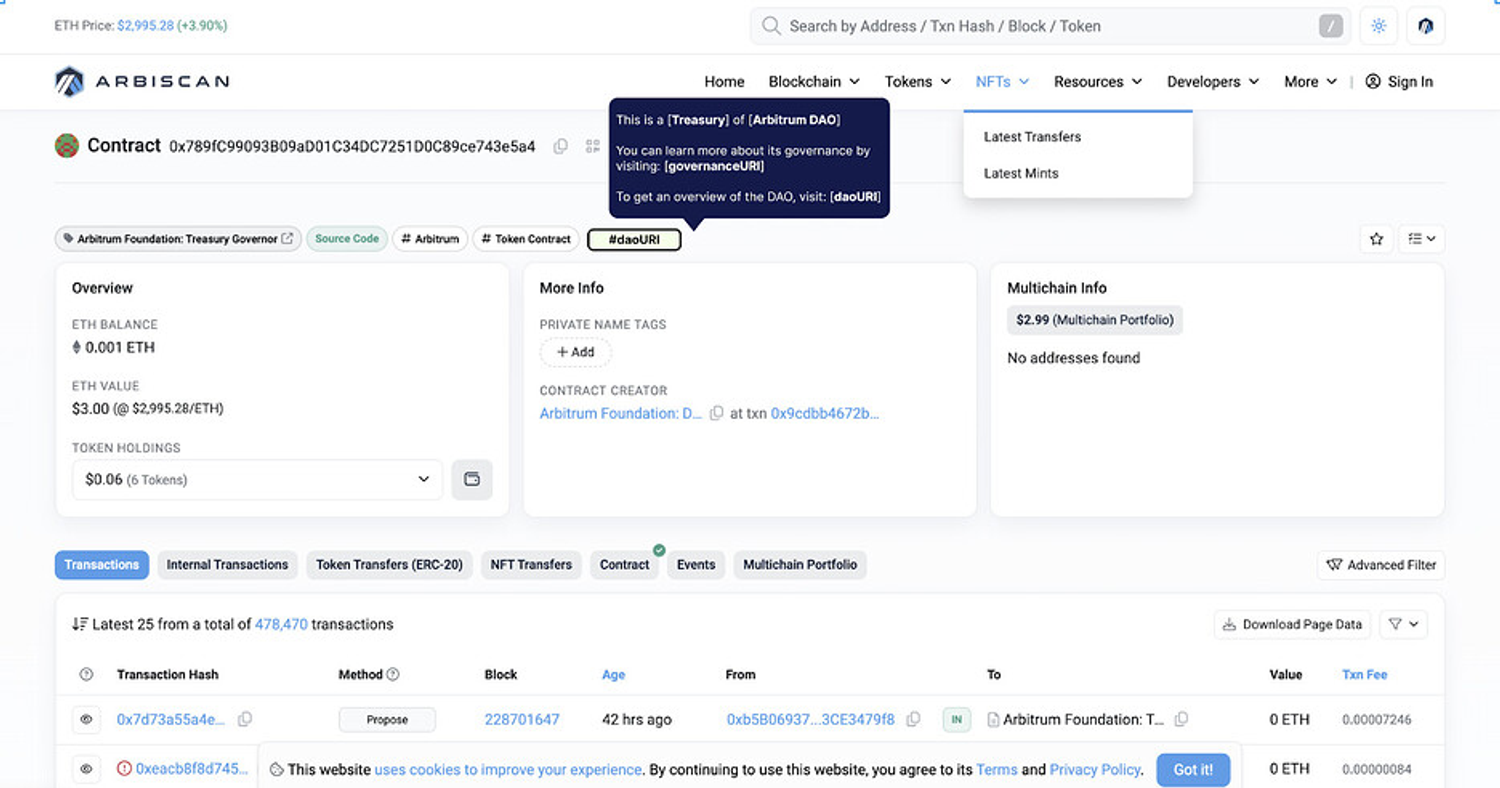Select Latest Mints from the NFTs menu
The image size is (1500, 788).
coord(1021,173)
